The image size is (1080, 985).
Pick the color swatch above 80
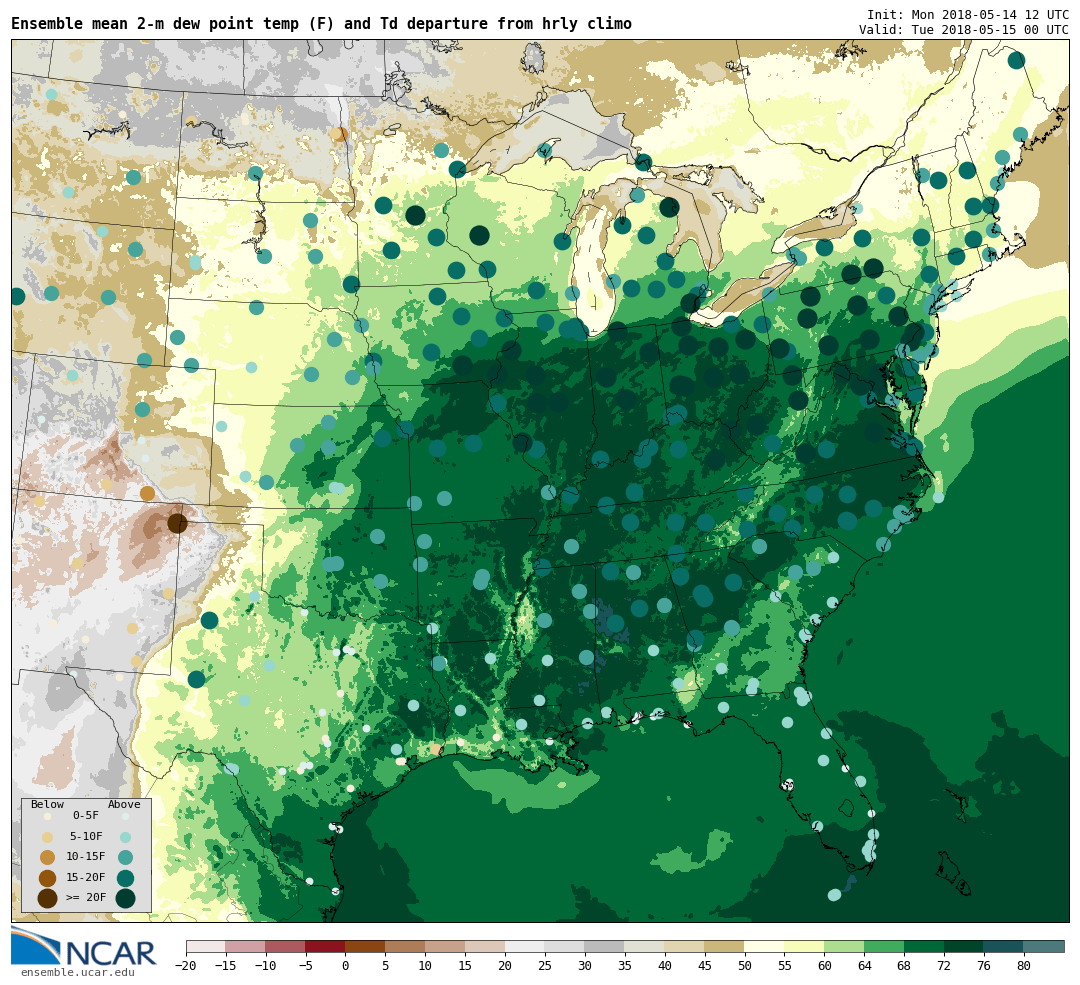(1044, 946)
